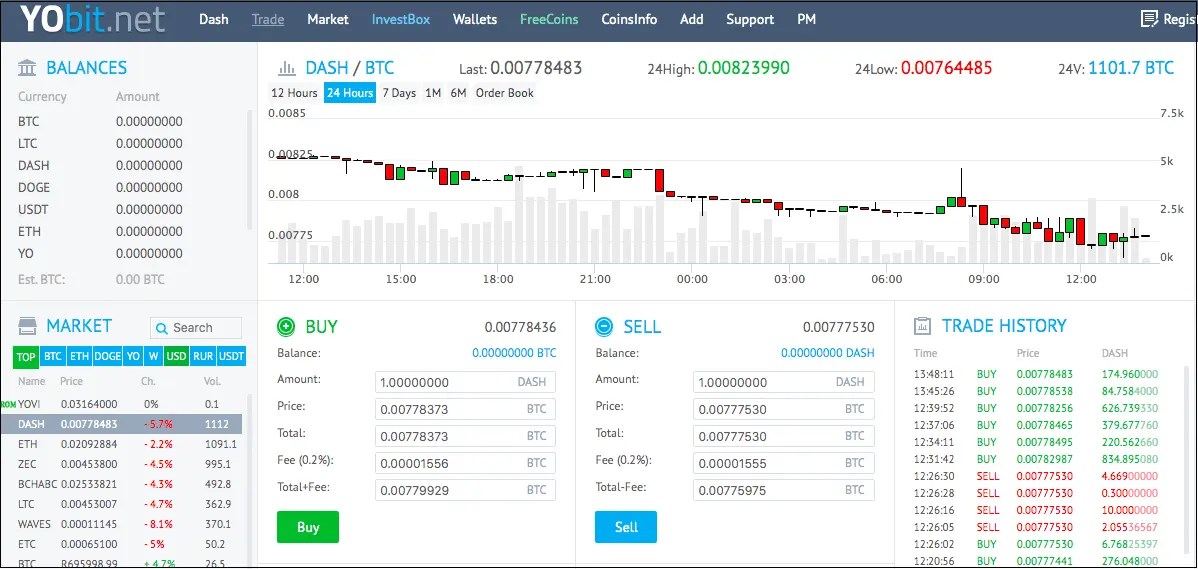Viewport: 1198px width, 569px height.
Task: Select the TOP market filter
Action: tap(26, 357)
